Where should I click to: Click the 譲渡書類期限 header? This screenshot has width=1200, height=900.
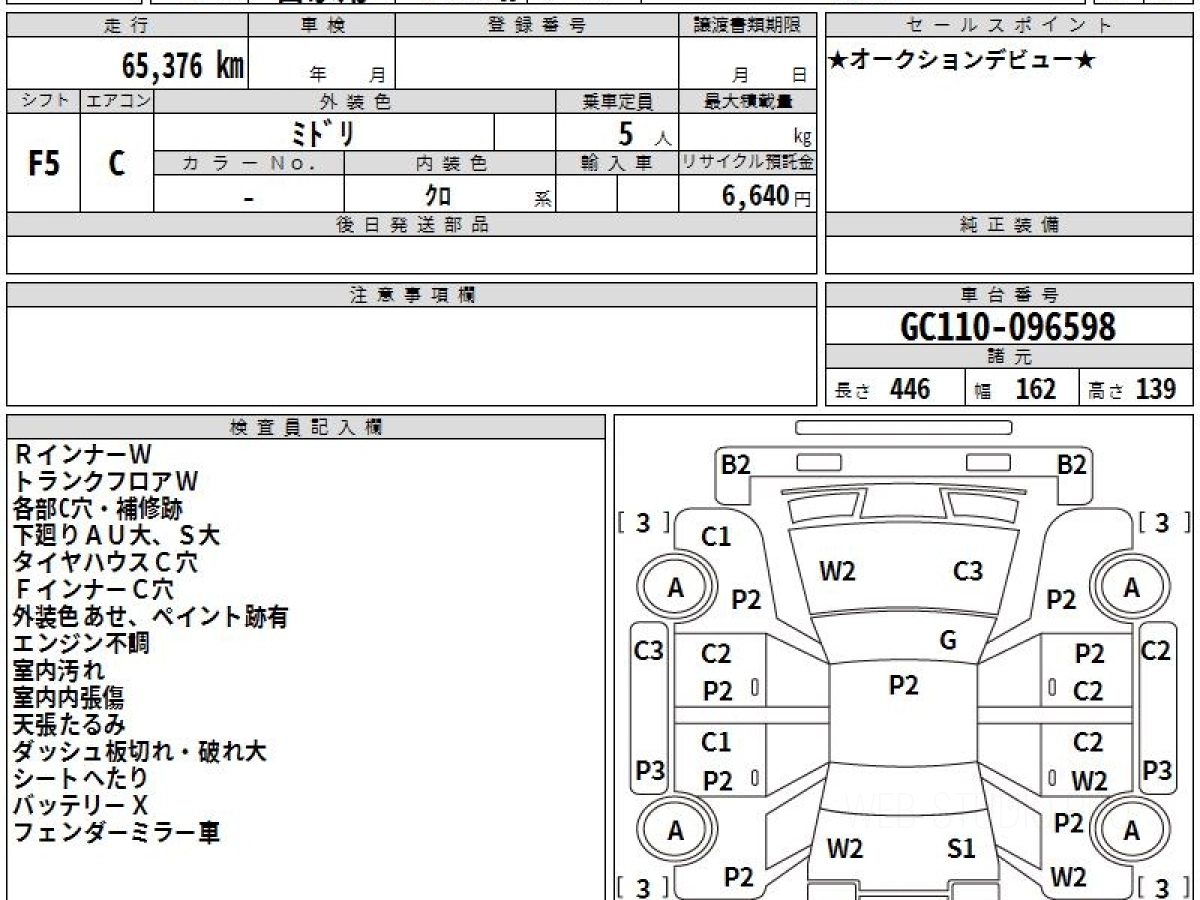747,25
